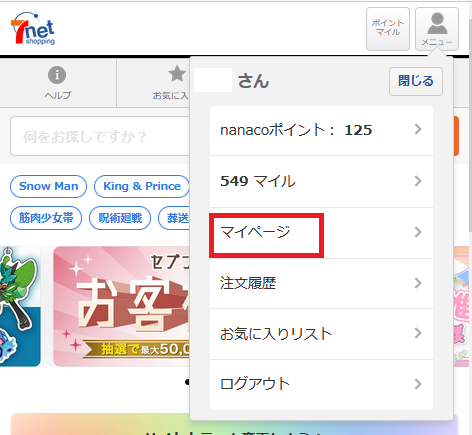Click chevron beside nanacoポイント row
Viewport: 472px width, 435px height.
(418, 129)
